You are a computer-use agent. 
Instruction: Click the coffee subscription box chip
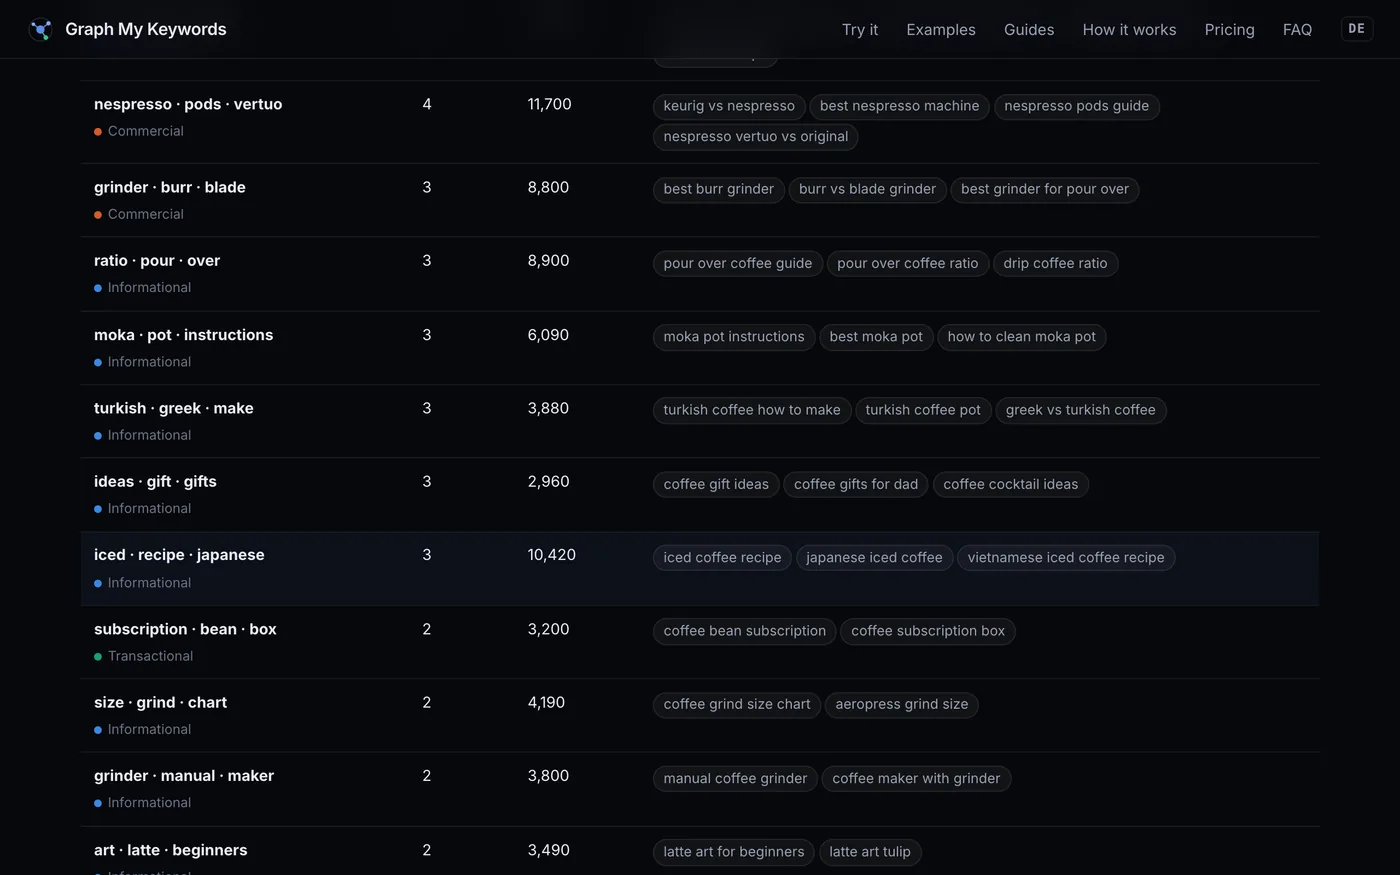(x=927, y=631)
